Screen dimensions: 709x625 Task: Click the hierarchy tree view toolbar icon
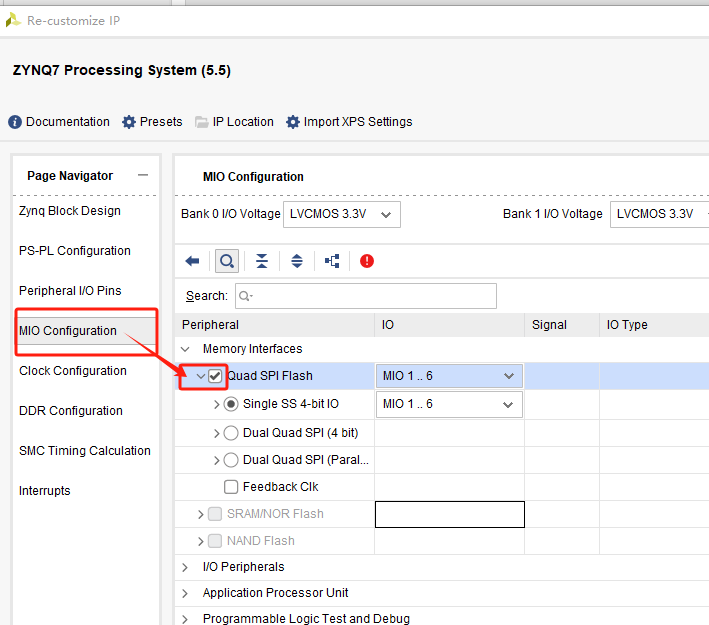point(332,261)
